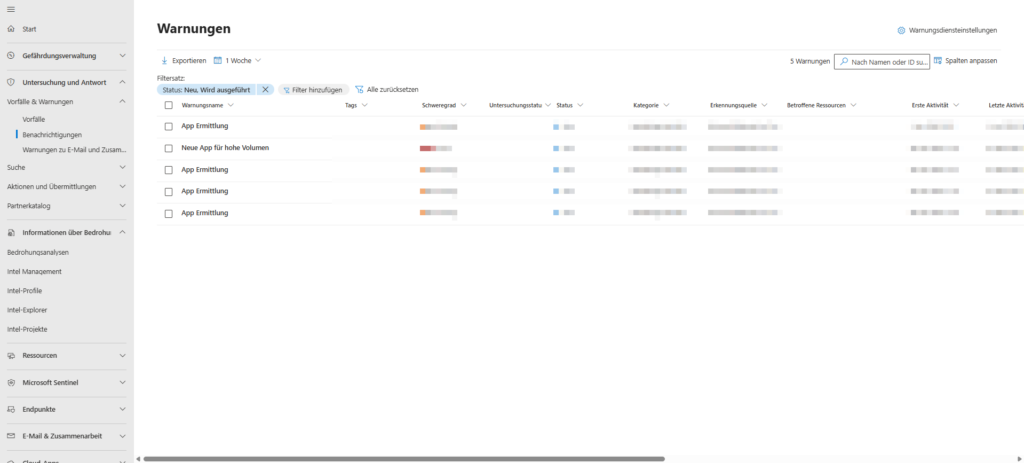The image size is (1024, 463).
Task: Click the Microsoft Sentinel sidebar icon
Action: pyautogui.click(x=11, y=382)
